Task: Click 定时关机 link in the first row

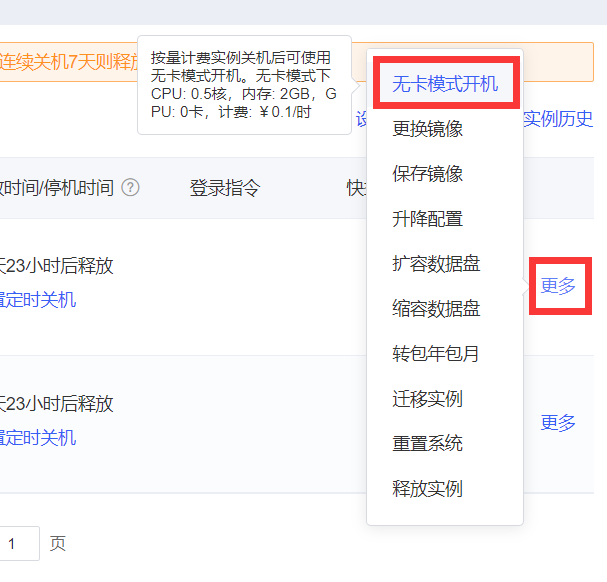Action: coord(38,300)
